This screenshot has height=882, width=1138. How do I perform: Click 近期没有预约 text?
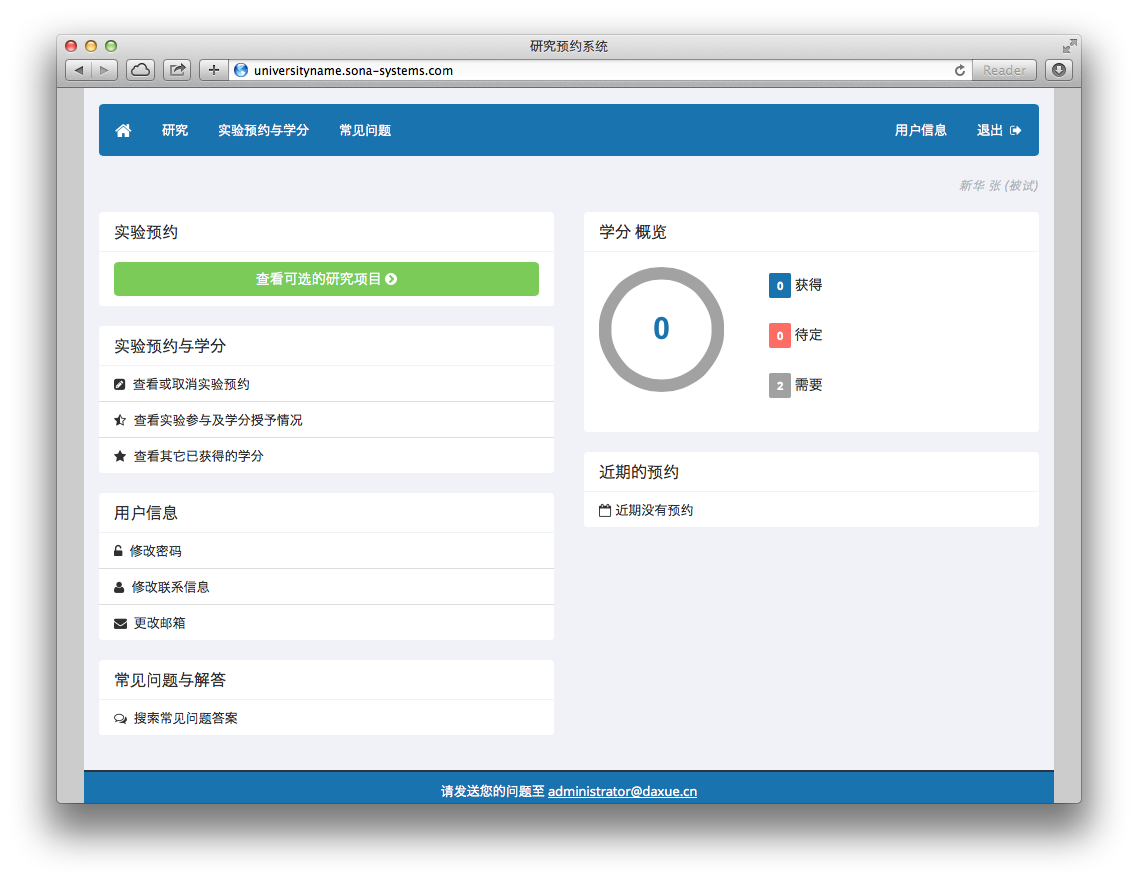click(654, 510)
